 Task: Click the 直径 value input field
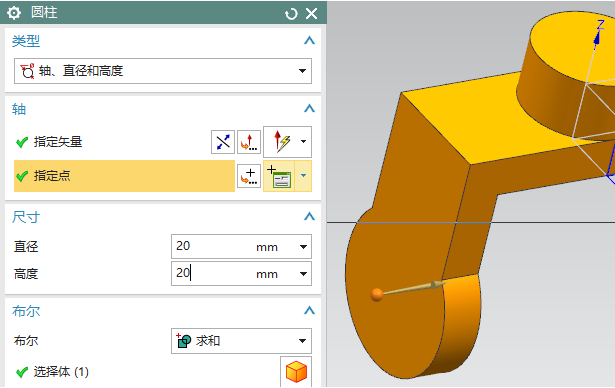click(241, 247)
